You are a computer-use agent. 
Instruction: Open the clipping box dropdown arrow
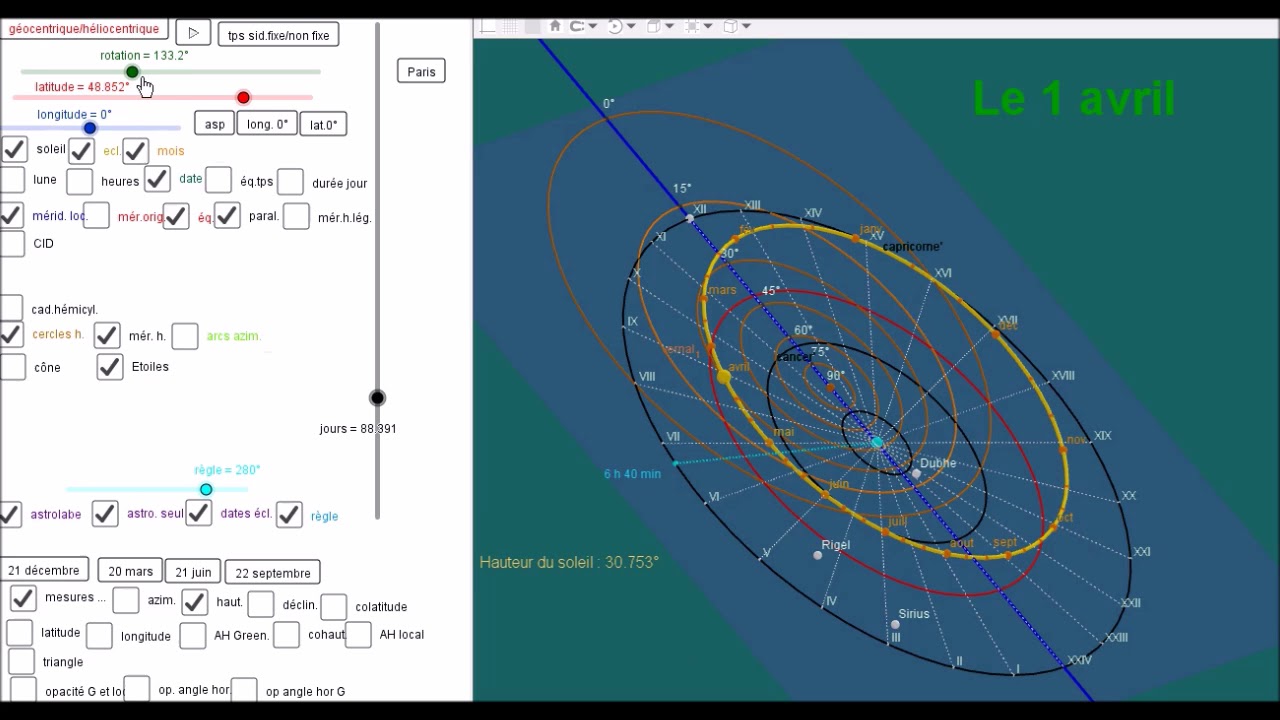(708, 26)
